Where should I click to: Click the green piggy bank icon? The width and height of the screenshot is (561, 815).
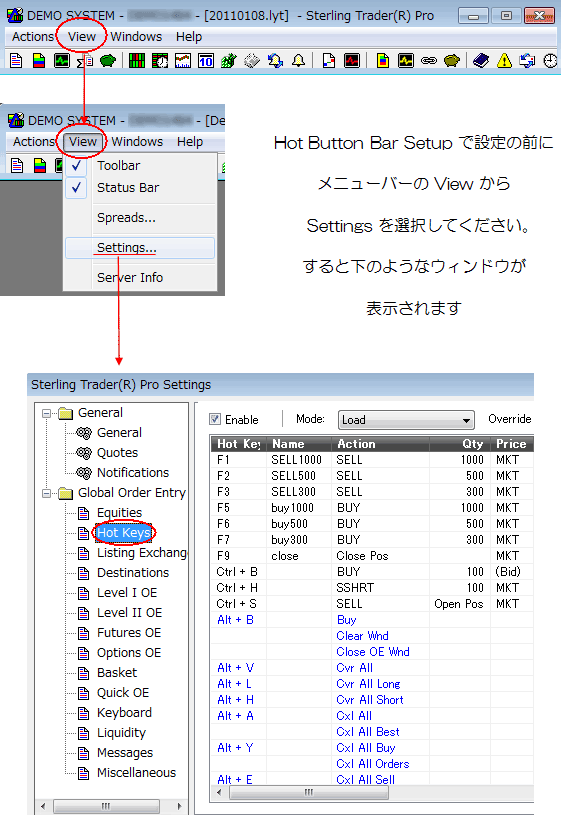click(x=108, y=60)
